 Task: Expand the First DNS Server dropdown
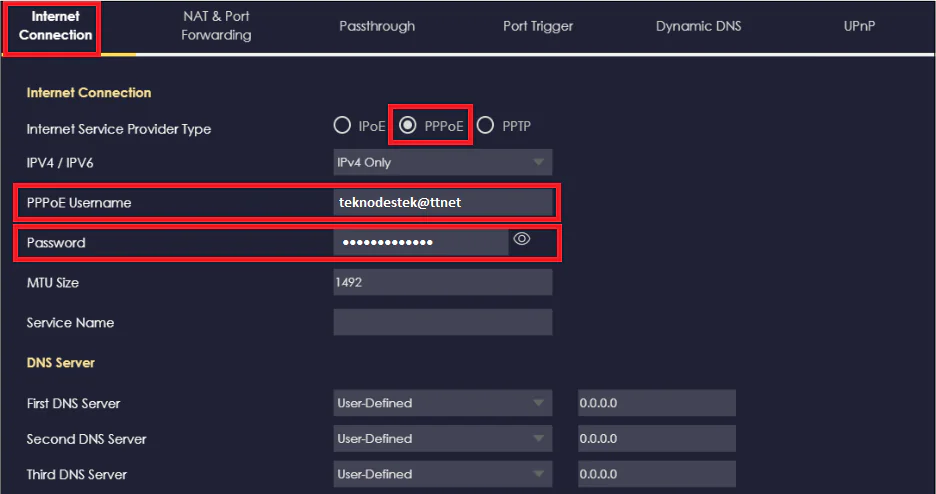[442, 403]
